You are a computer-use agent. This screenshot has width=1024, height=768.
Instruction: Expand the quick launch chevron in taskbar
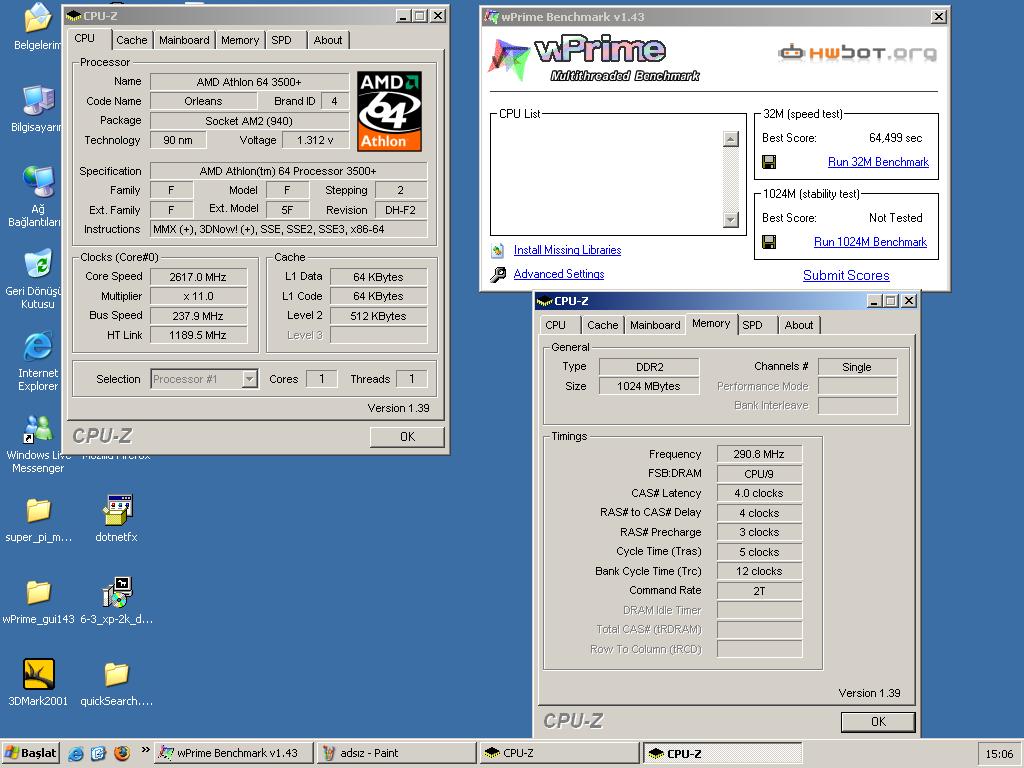[145, 750]
